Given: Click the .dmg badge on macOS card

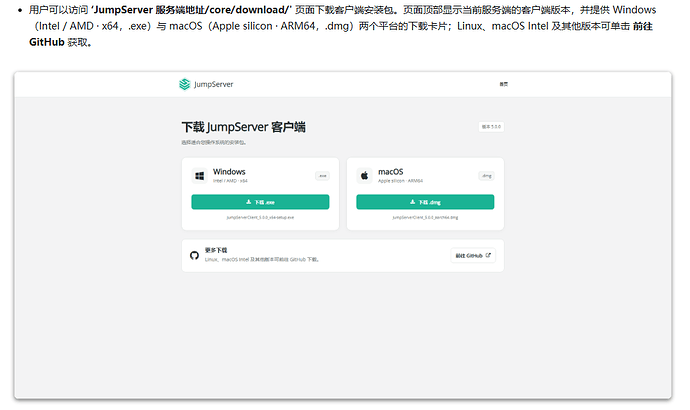Looking at the screenshot, I should (x=486, y=176).
